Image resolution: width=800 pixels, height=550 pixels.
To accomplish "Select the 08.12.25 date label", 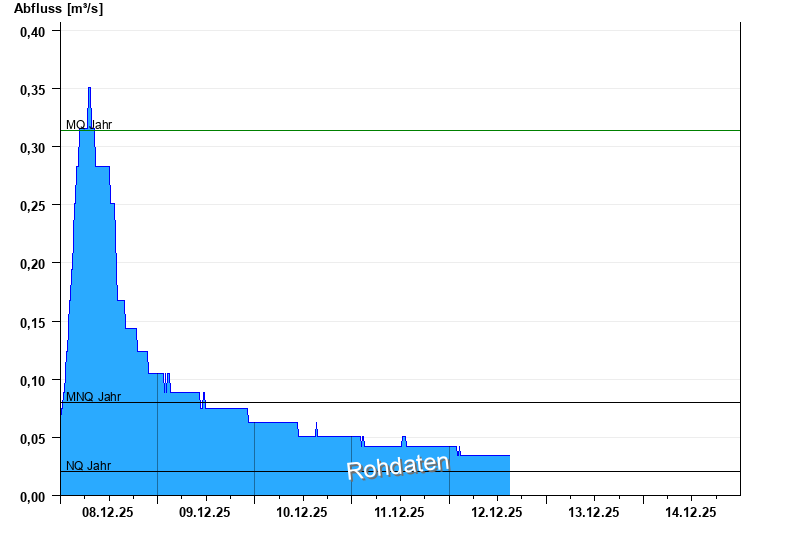I will 108,512.
